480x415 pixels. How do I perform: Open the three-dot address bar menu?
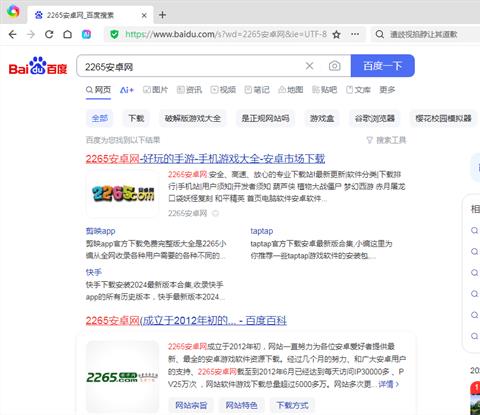click(x=355, y=34)
